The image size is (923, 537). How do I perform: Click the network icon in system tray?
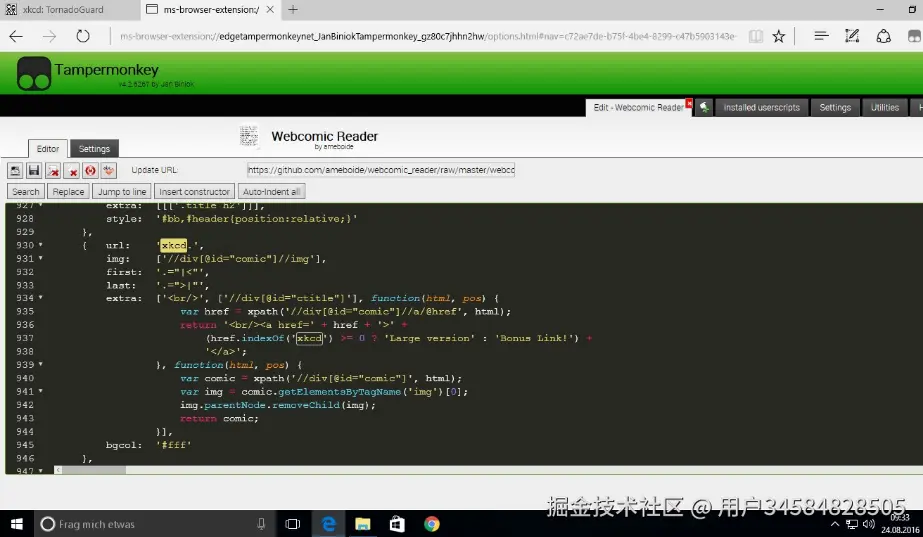point(852,524)
